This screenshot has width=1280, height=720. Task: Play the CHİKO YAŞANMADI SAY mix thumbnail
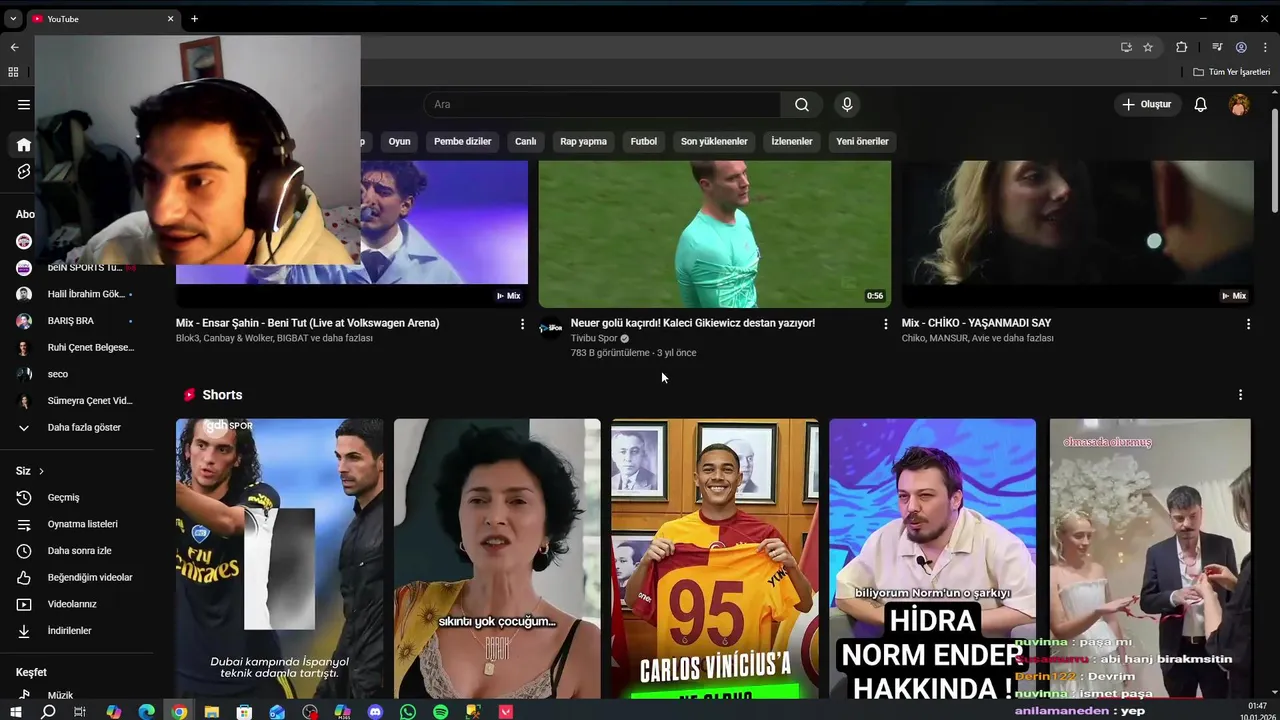click(x=1078, y=234)
